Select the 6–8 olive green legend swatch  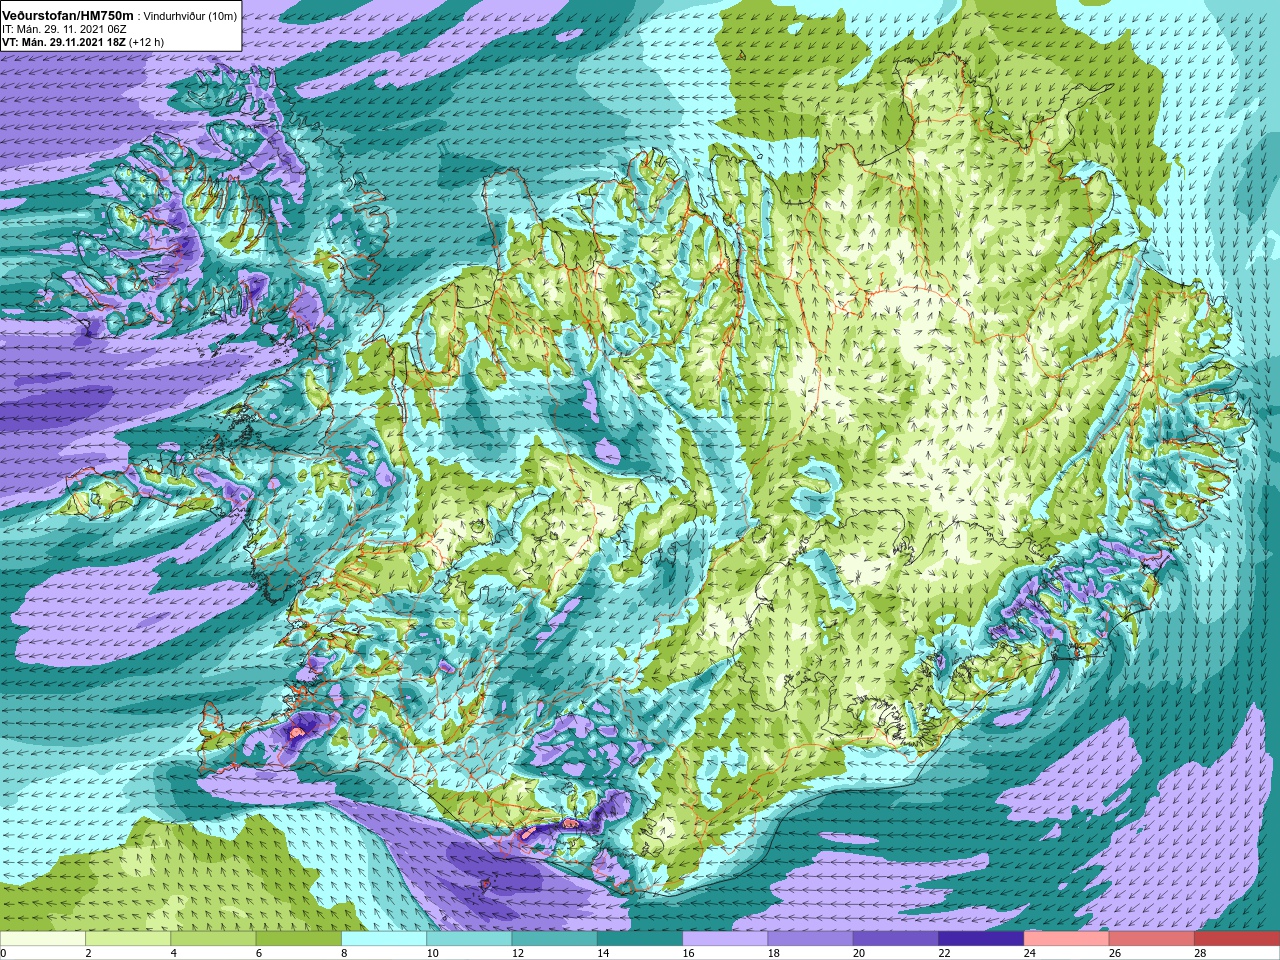click(299, 939)
